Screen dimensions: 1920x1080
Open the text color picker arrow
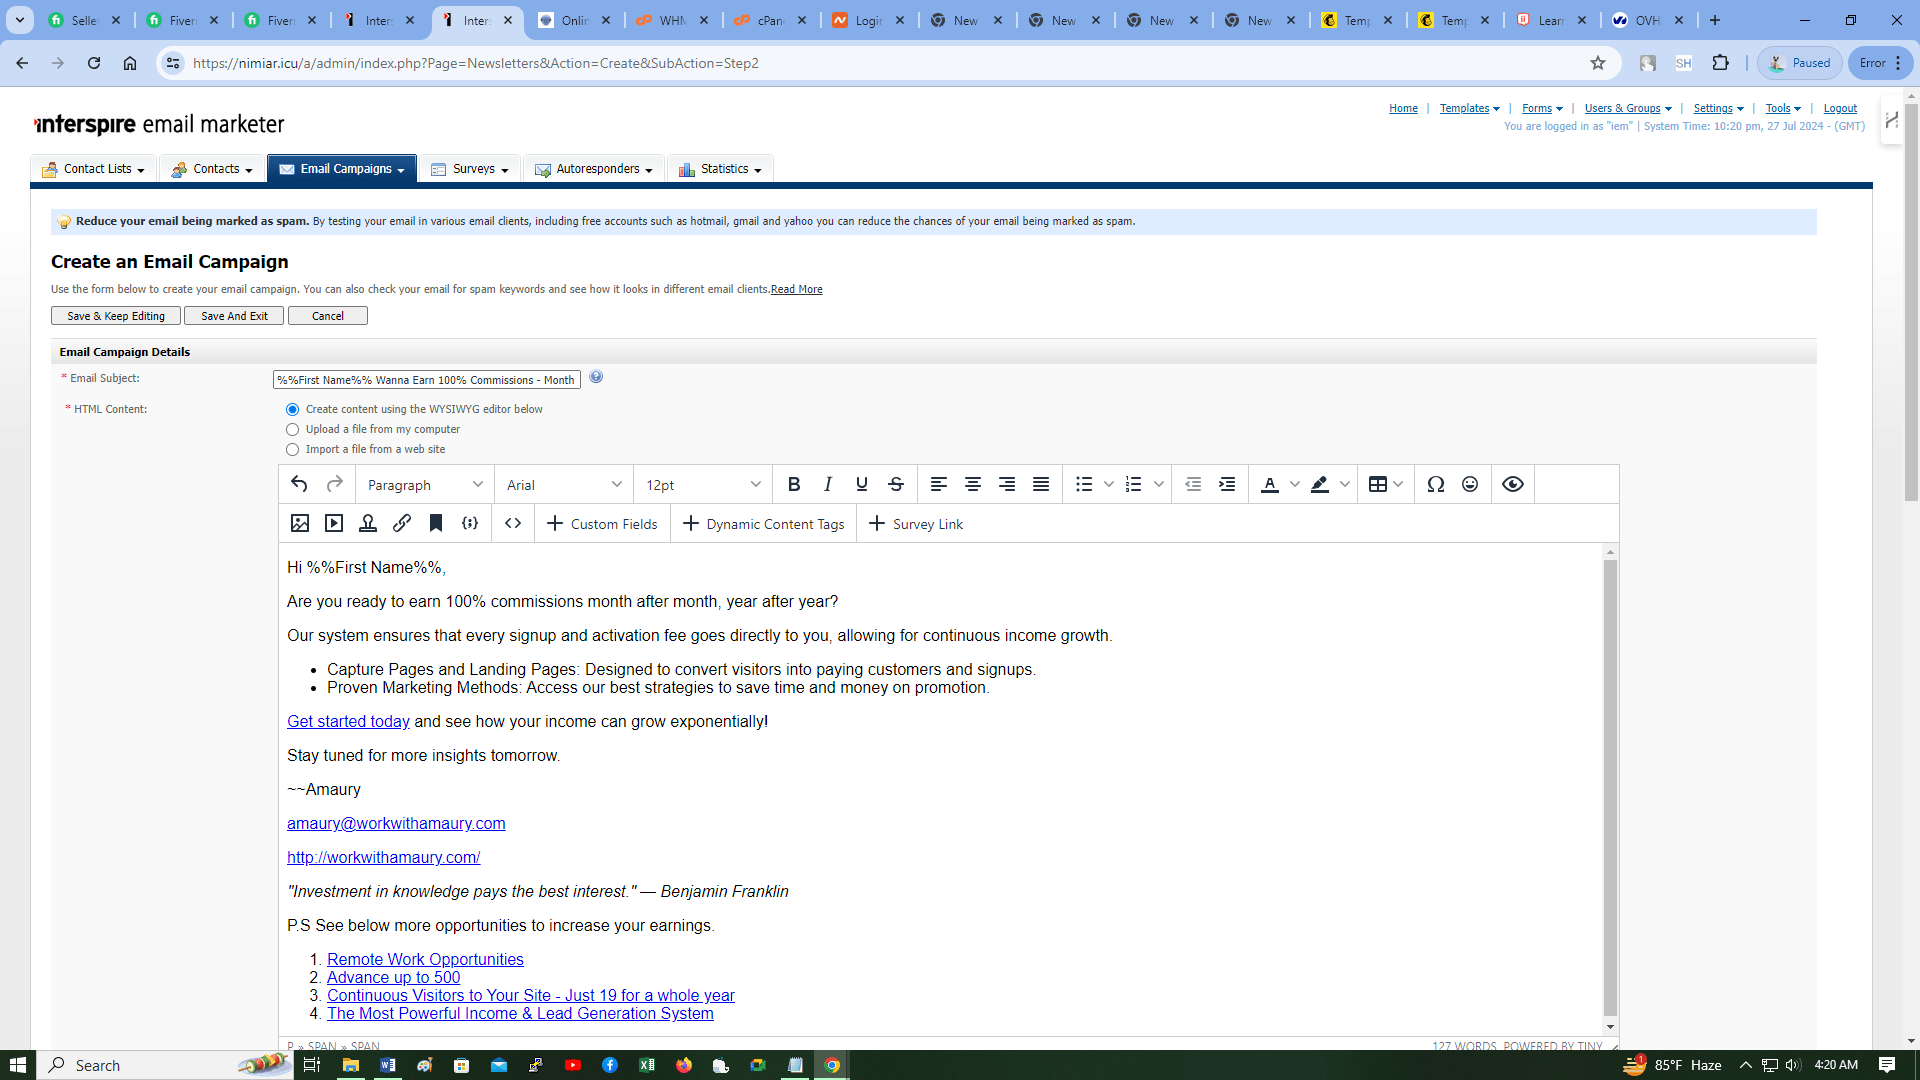coord(1295,485)
